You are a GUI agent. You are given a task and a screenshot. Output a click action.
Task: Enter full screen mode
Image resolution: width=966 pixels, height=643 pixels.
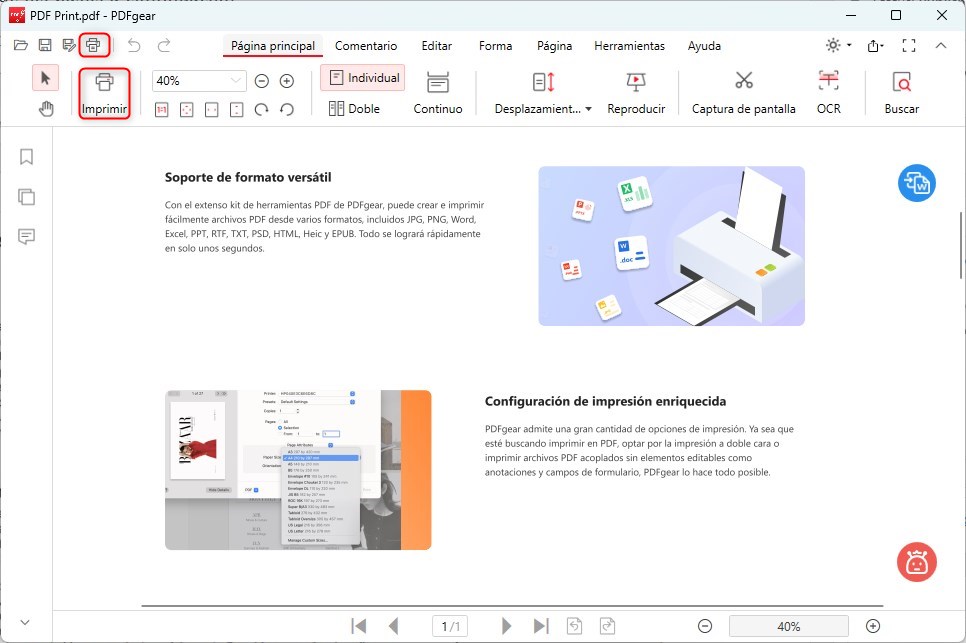coord(909,46)
